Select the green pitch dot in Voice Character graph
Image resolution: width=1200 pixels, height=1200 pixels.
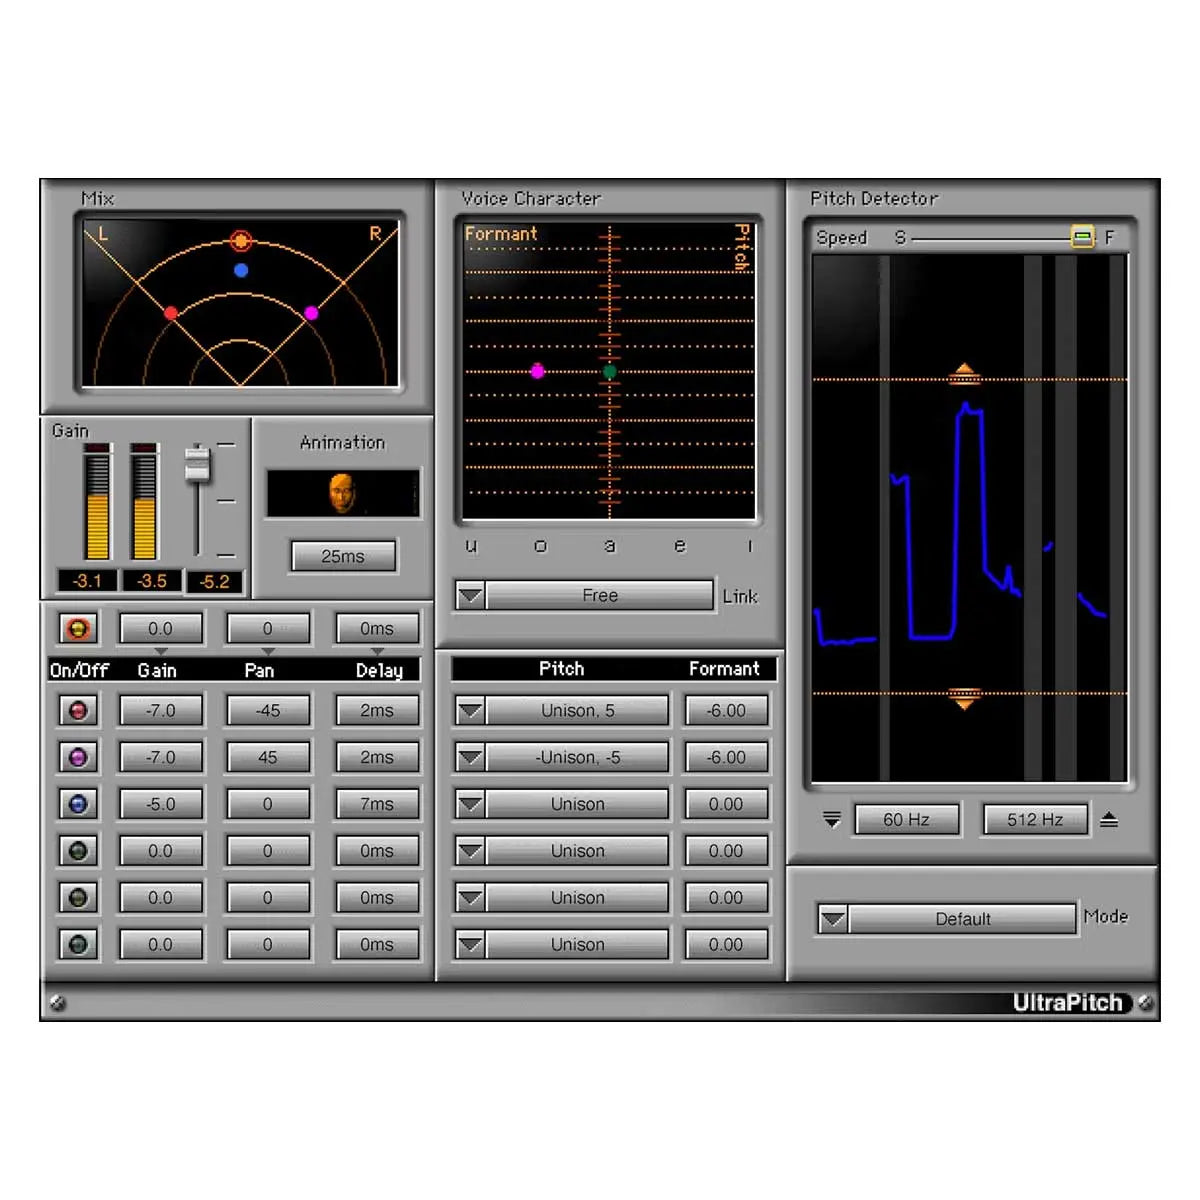point(608,371)
